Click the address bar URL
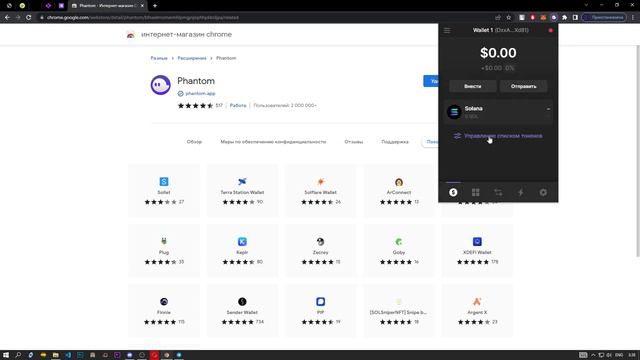 point(143,18)
